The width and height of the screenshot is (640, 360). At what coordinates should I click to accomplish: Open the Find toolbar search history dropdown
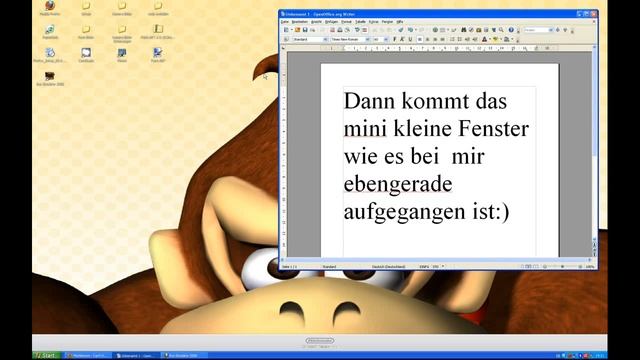click(551, 30)
